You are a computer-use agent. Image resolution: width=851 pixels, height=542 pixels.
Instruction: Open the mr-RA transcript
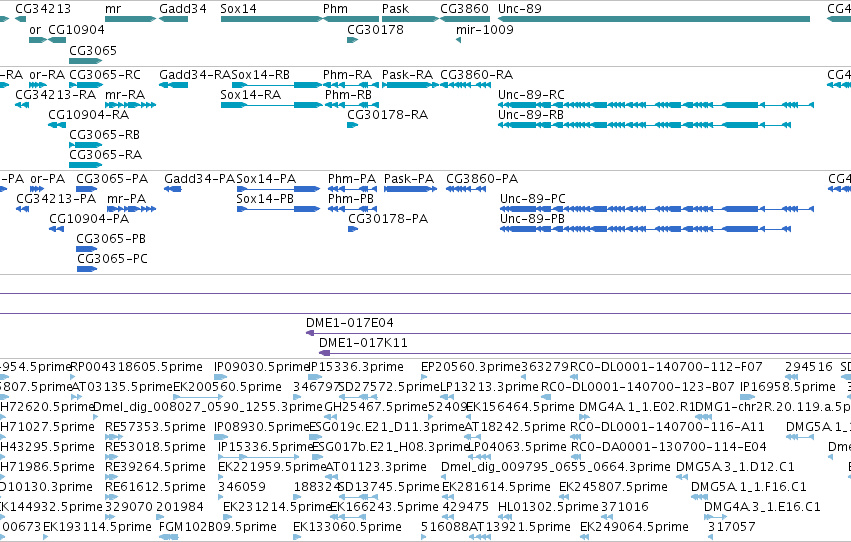click(x=130, y=105)
